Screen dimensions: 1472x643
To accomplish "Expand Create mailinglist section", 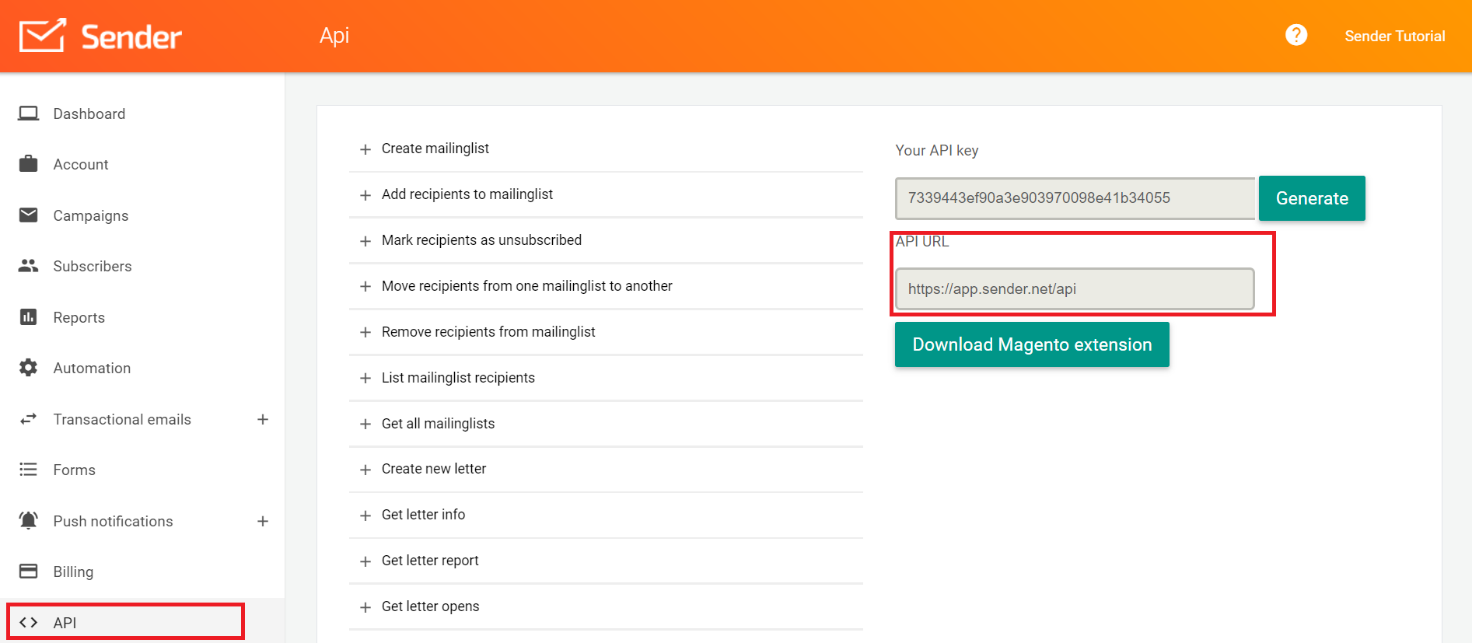I will pyautogui.click(x=606, y=148).
